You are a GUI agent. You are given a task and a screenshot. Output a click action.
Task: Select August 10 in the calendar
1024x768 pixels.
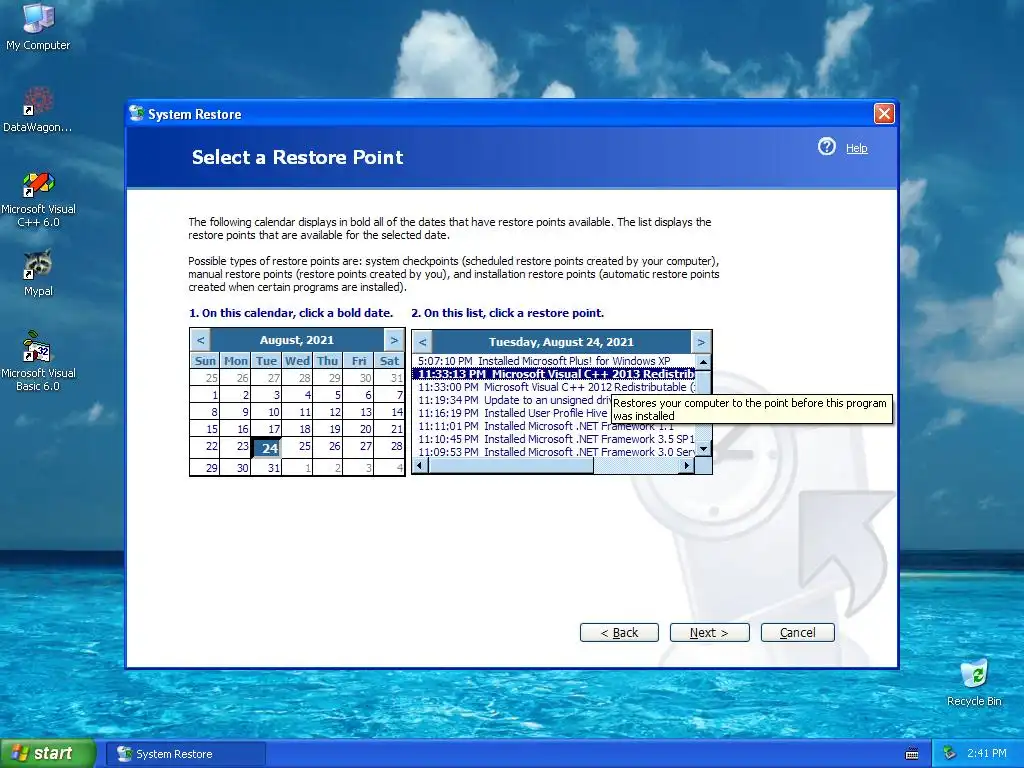tap(266, 412)
